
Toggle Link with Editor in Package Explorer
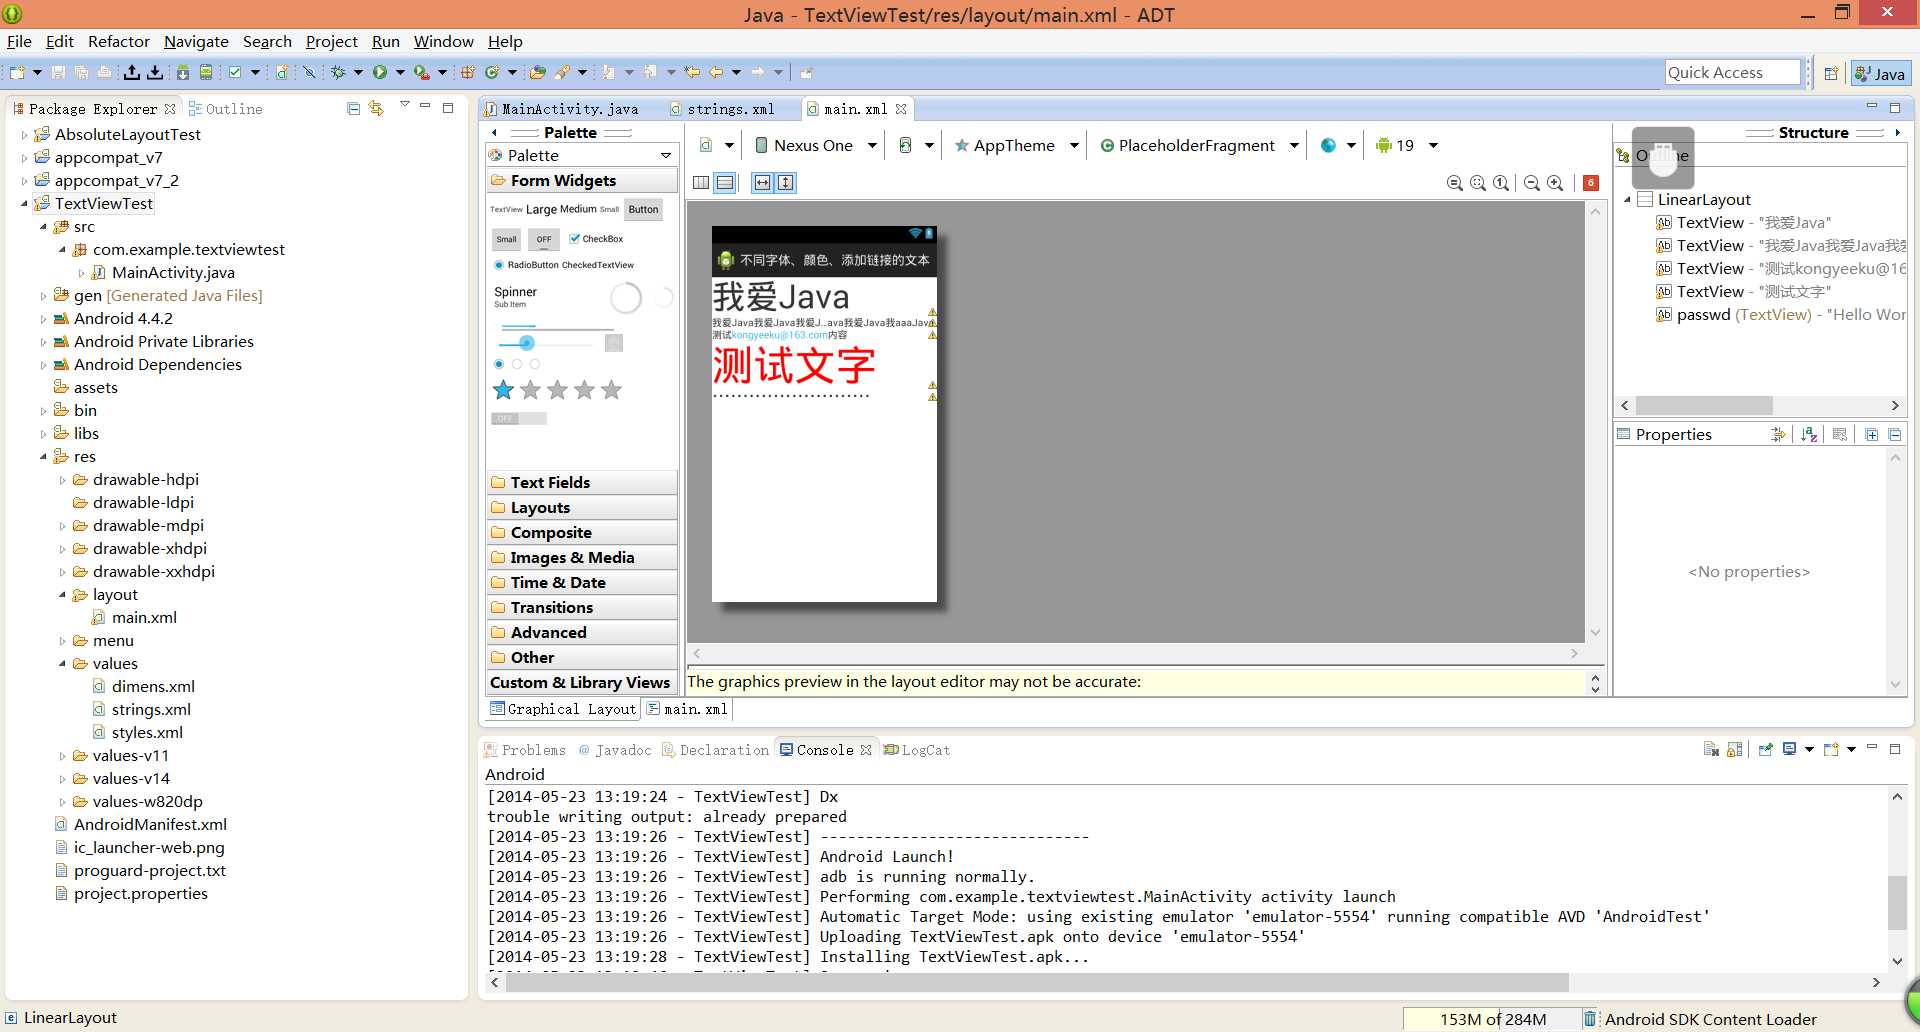[x=376, y=108]
